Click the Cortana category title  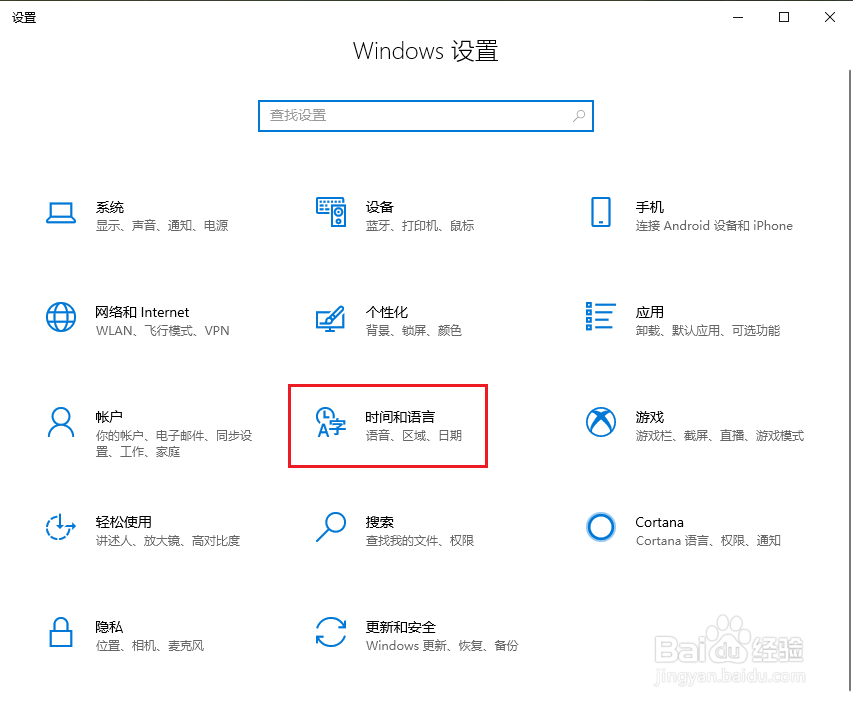[x=659, y=522]
